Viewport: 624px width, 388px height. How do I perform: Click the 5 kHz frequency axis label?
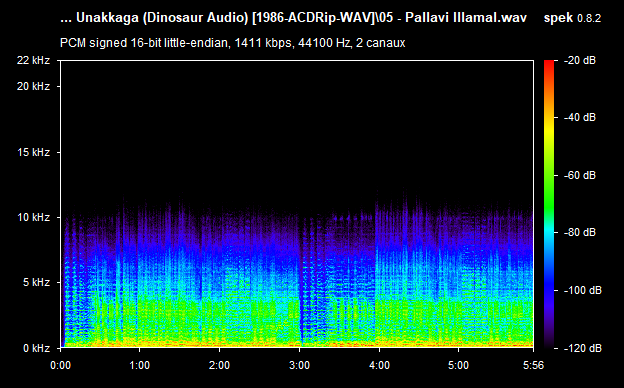36,283
